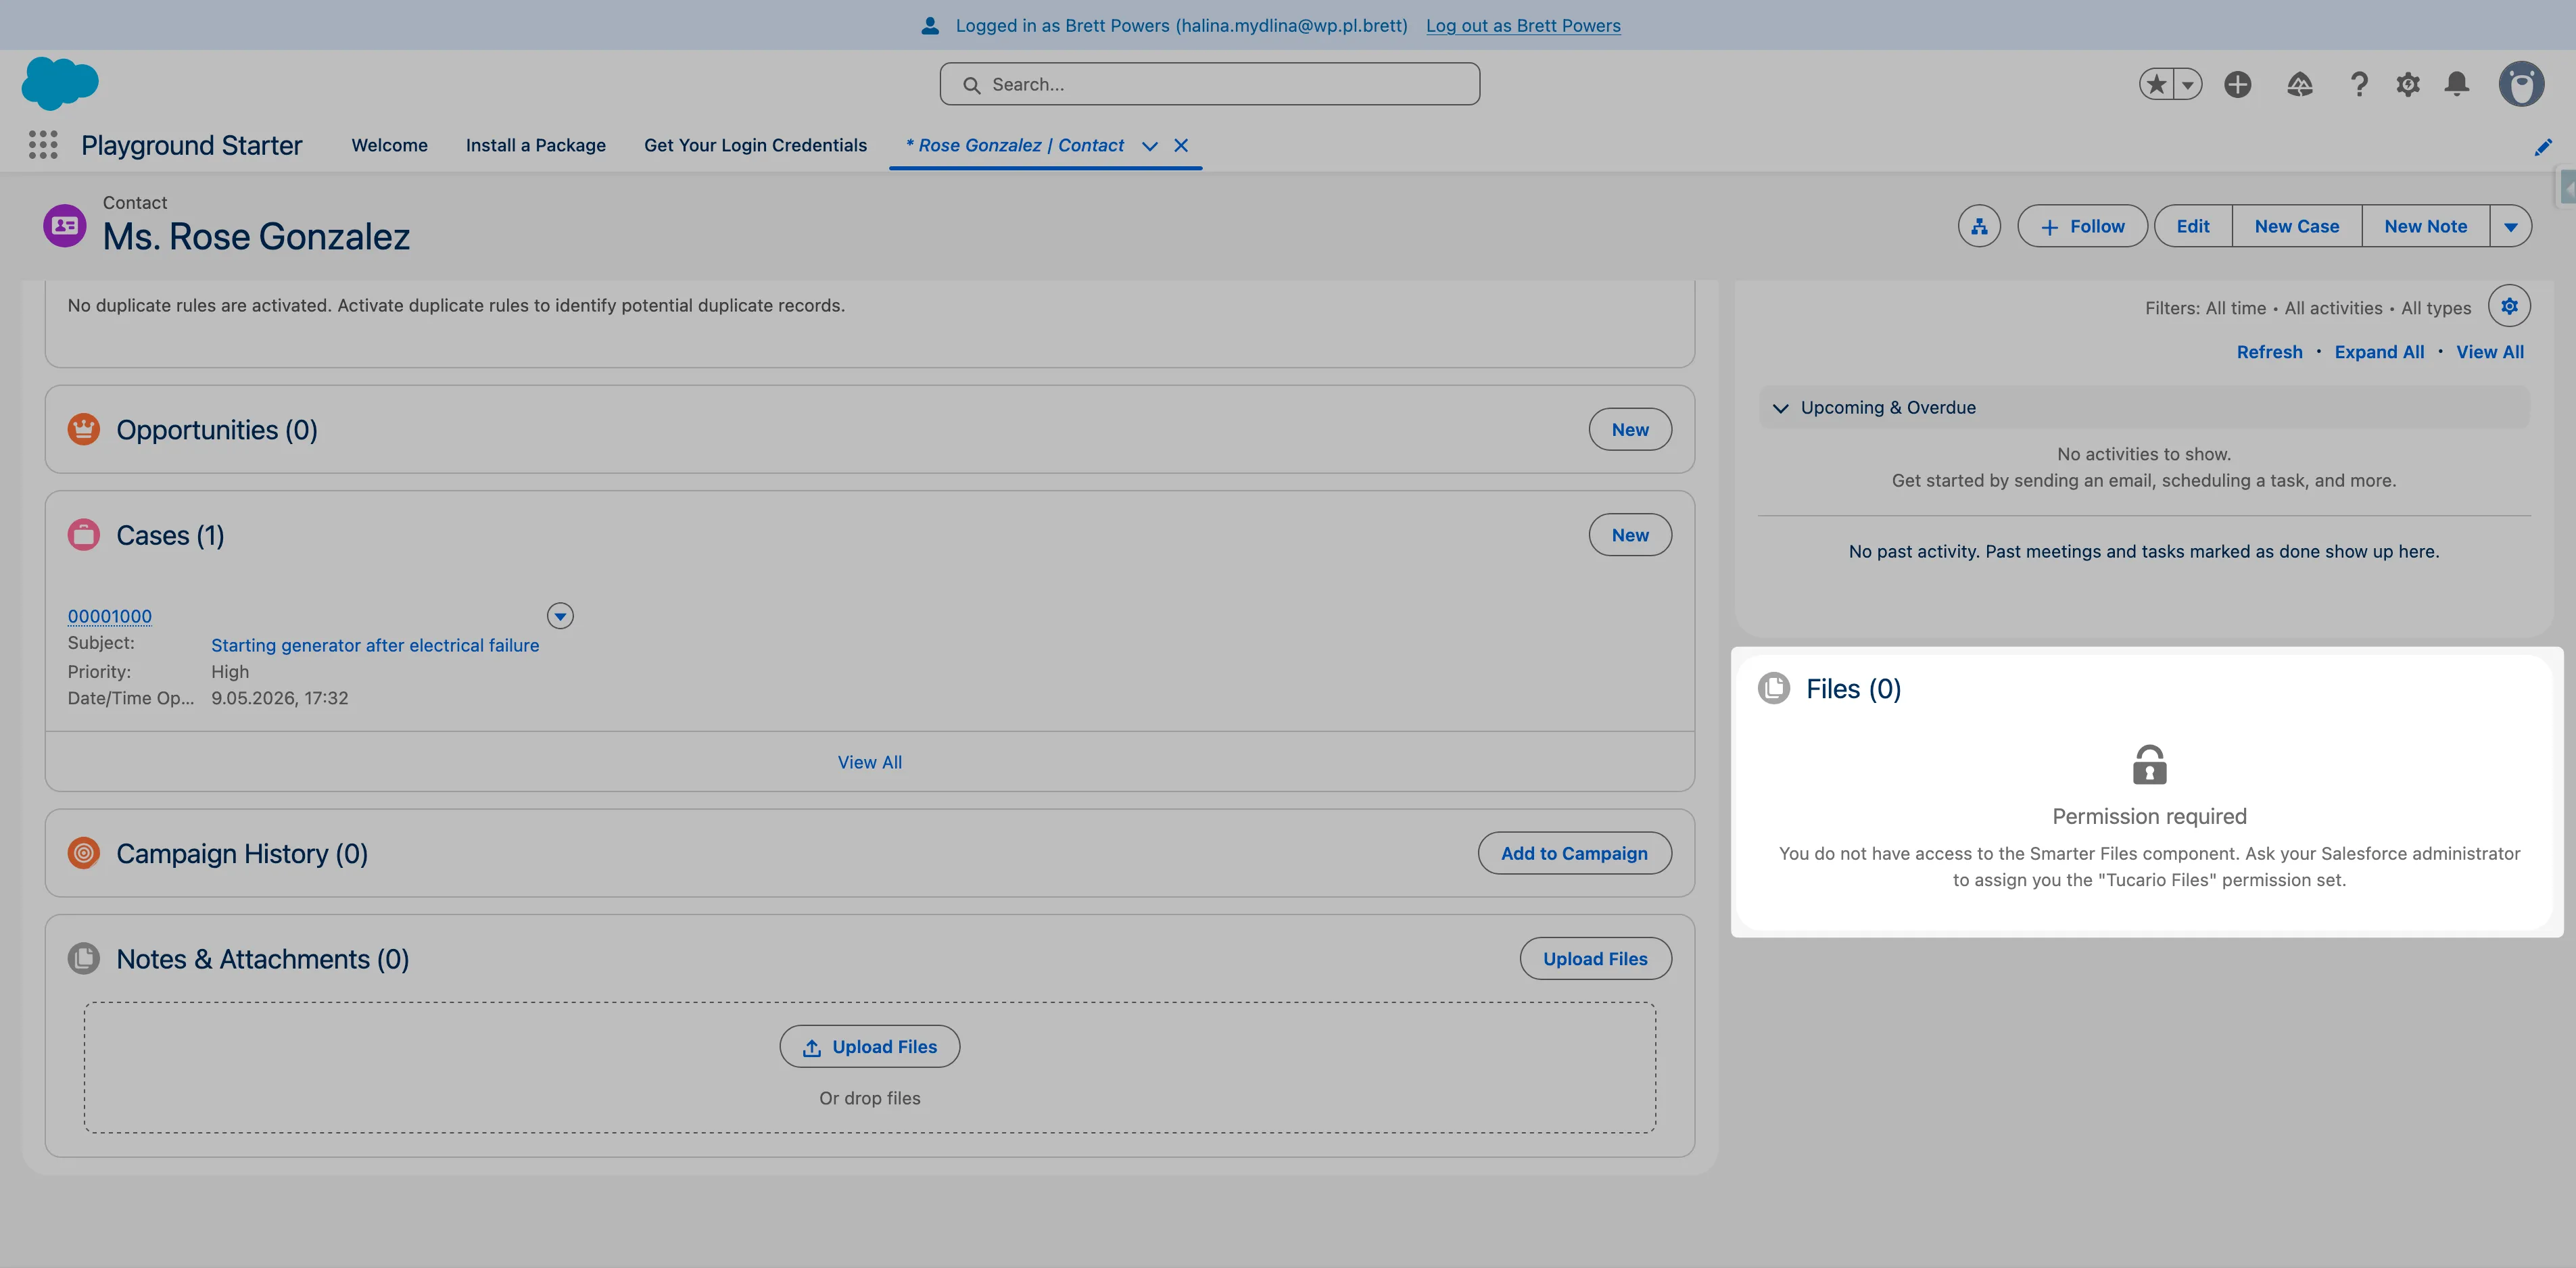Open the Help question mark icon
Viewport: 2576px width, 1268px height.
pyautogui.click(x=2359, y=84)
